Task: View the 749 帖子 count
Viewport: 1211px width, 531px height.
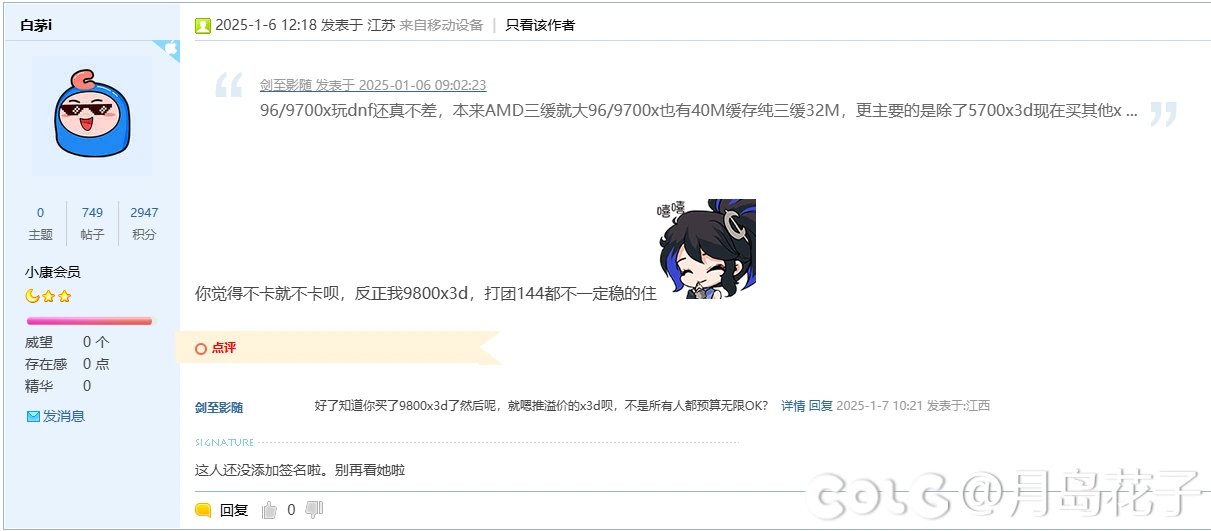Action: click(92, 223)
